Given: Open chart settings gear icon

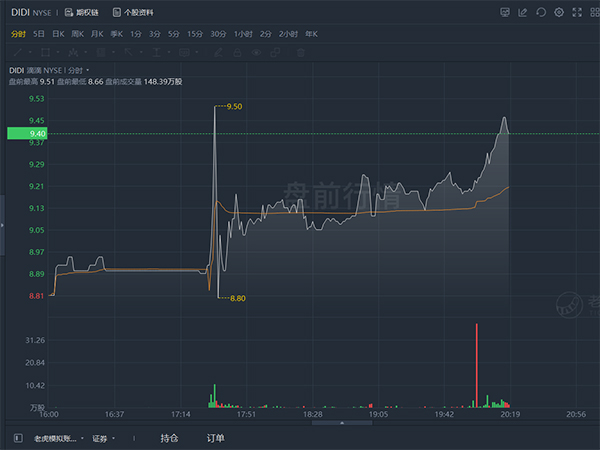Looking at the screenshot, I should click(x=559, y=12).
